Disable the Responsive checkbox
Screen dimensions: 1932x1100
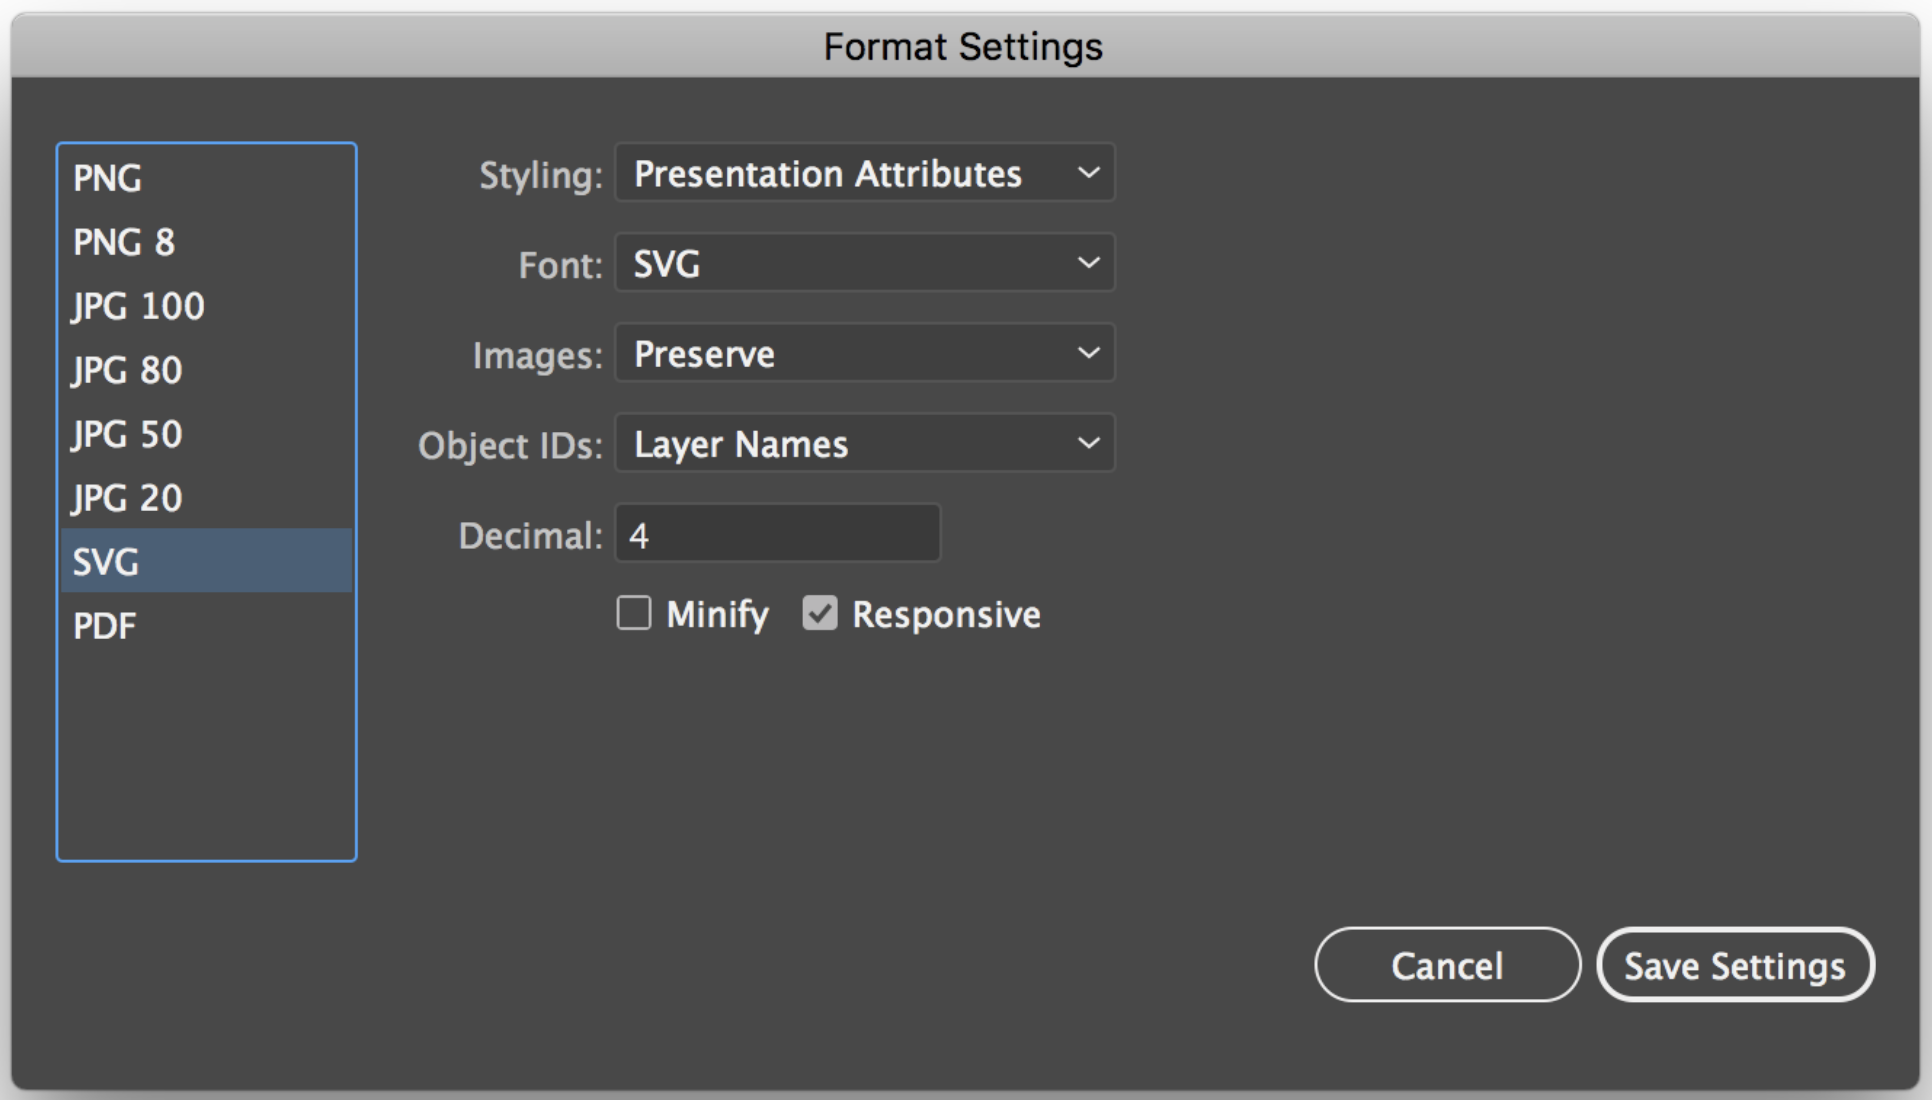[820, 613]
